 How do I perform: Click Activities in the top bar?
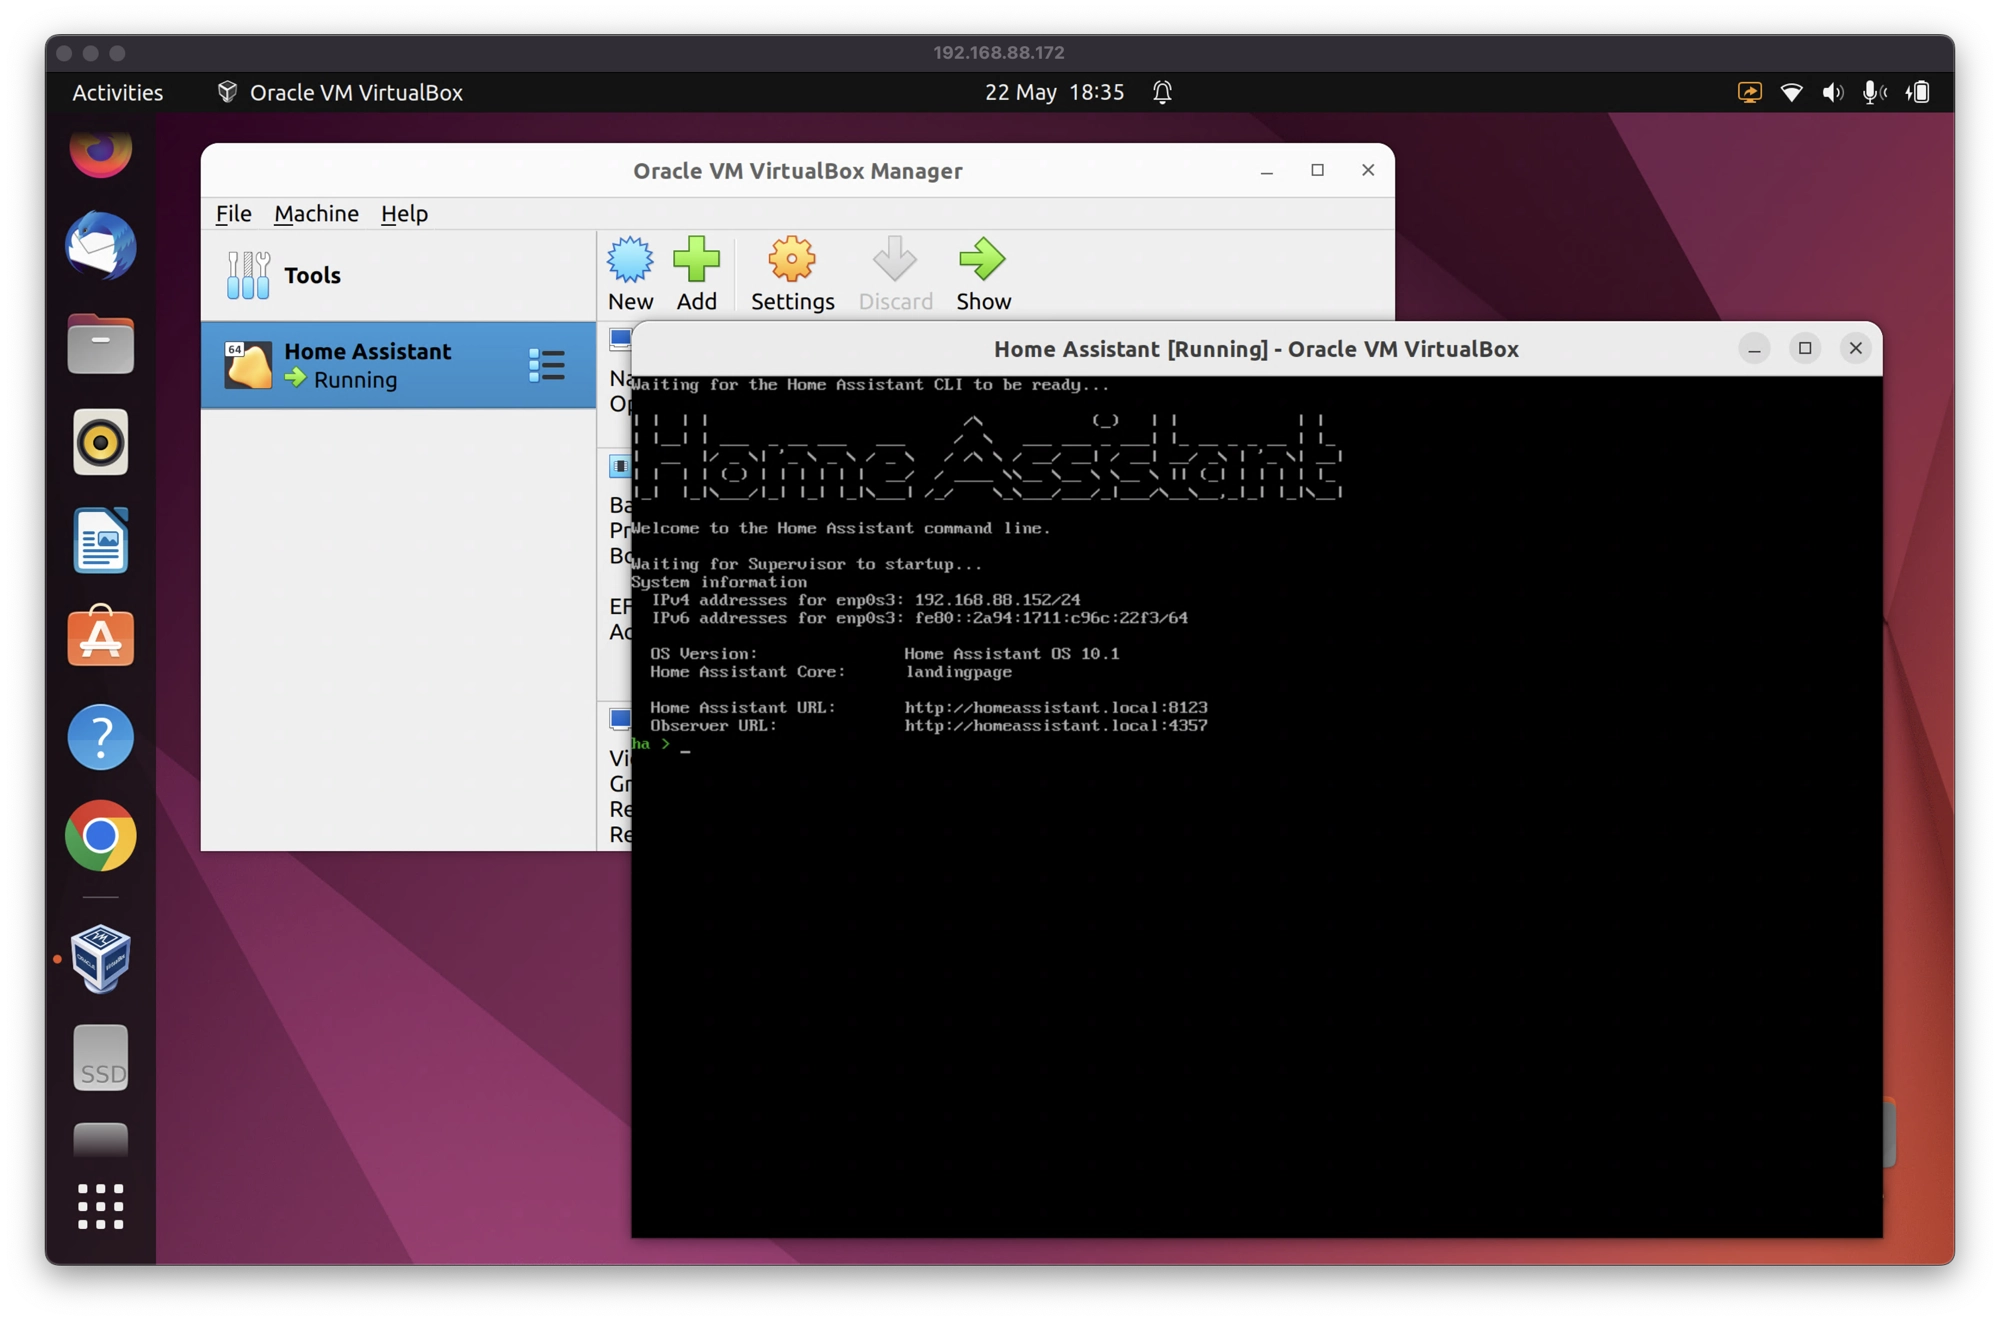tap(117, 92)
